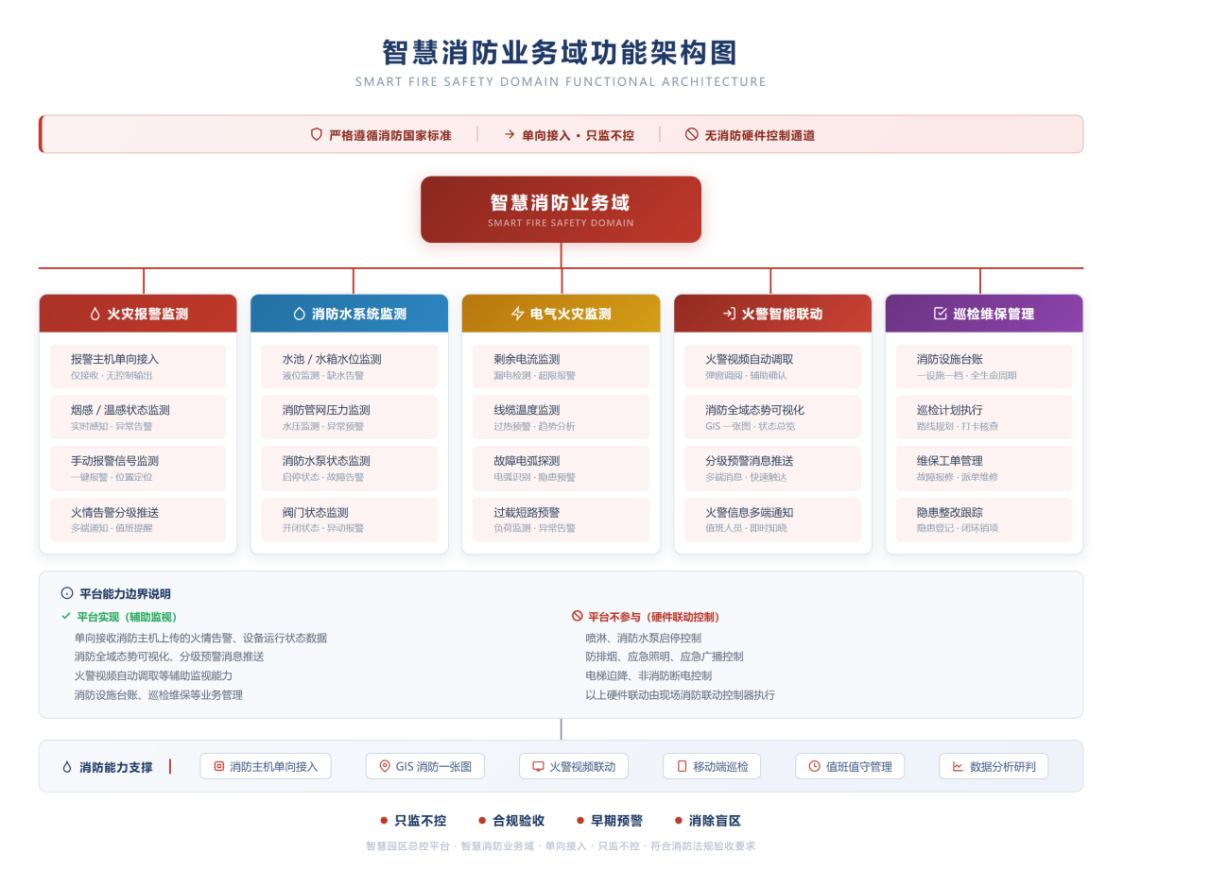This screenshot has height=888, width=1210.
Task: Select the 维保工单管理 item
Action: [x=984, y=468]
